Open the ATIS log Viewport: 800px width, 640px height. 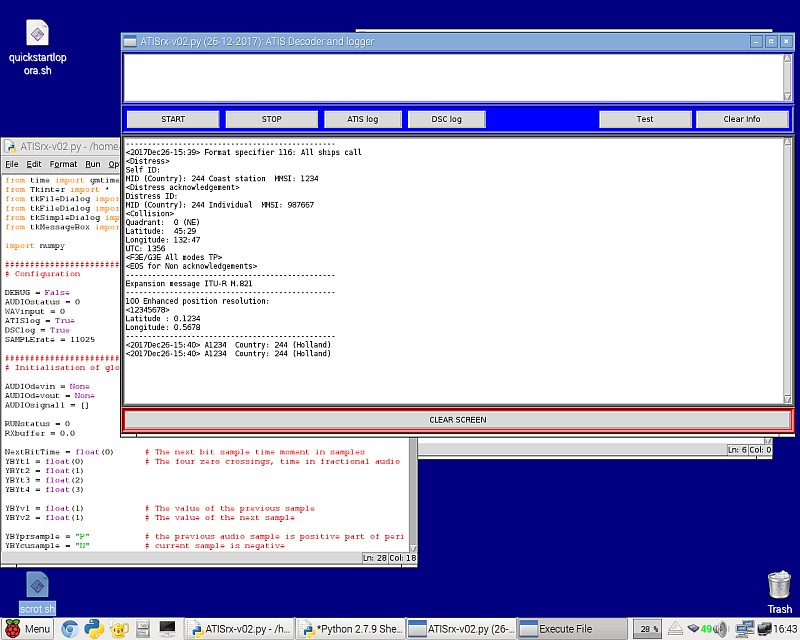[x=362, y=119]
